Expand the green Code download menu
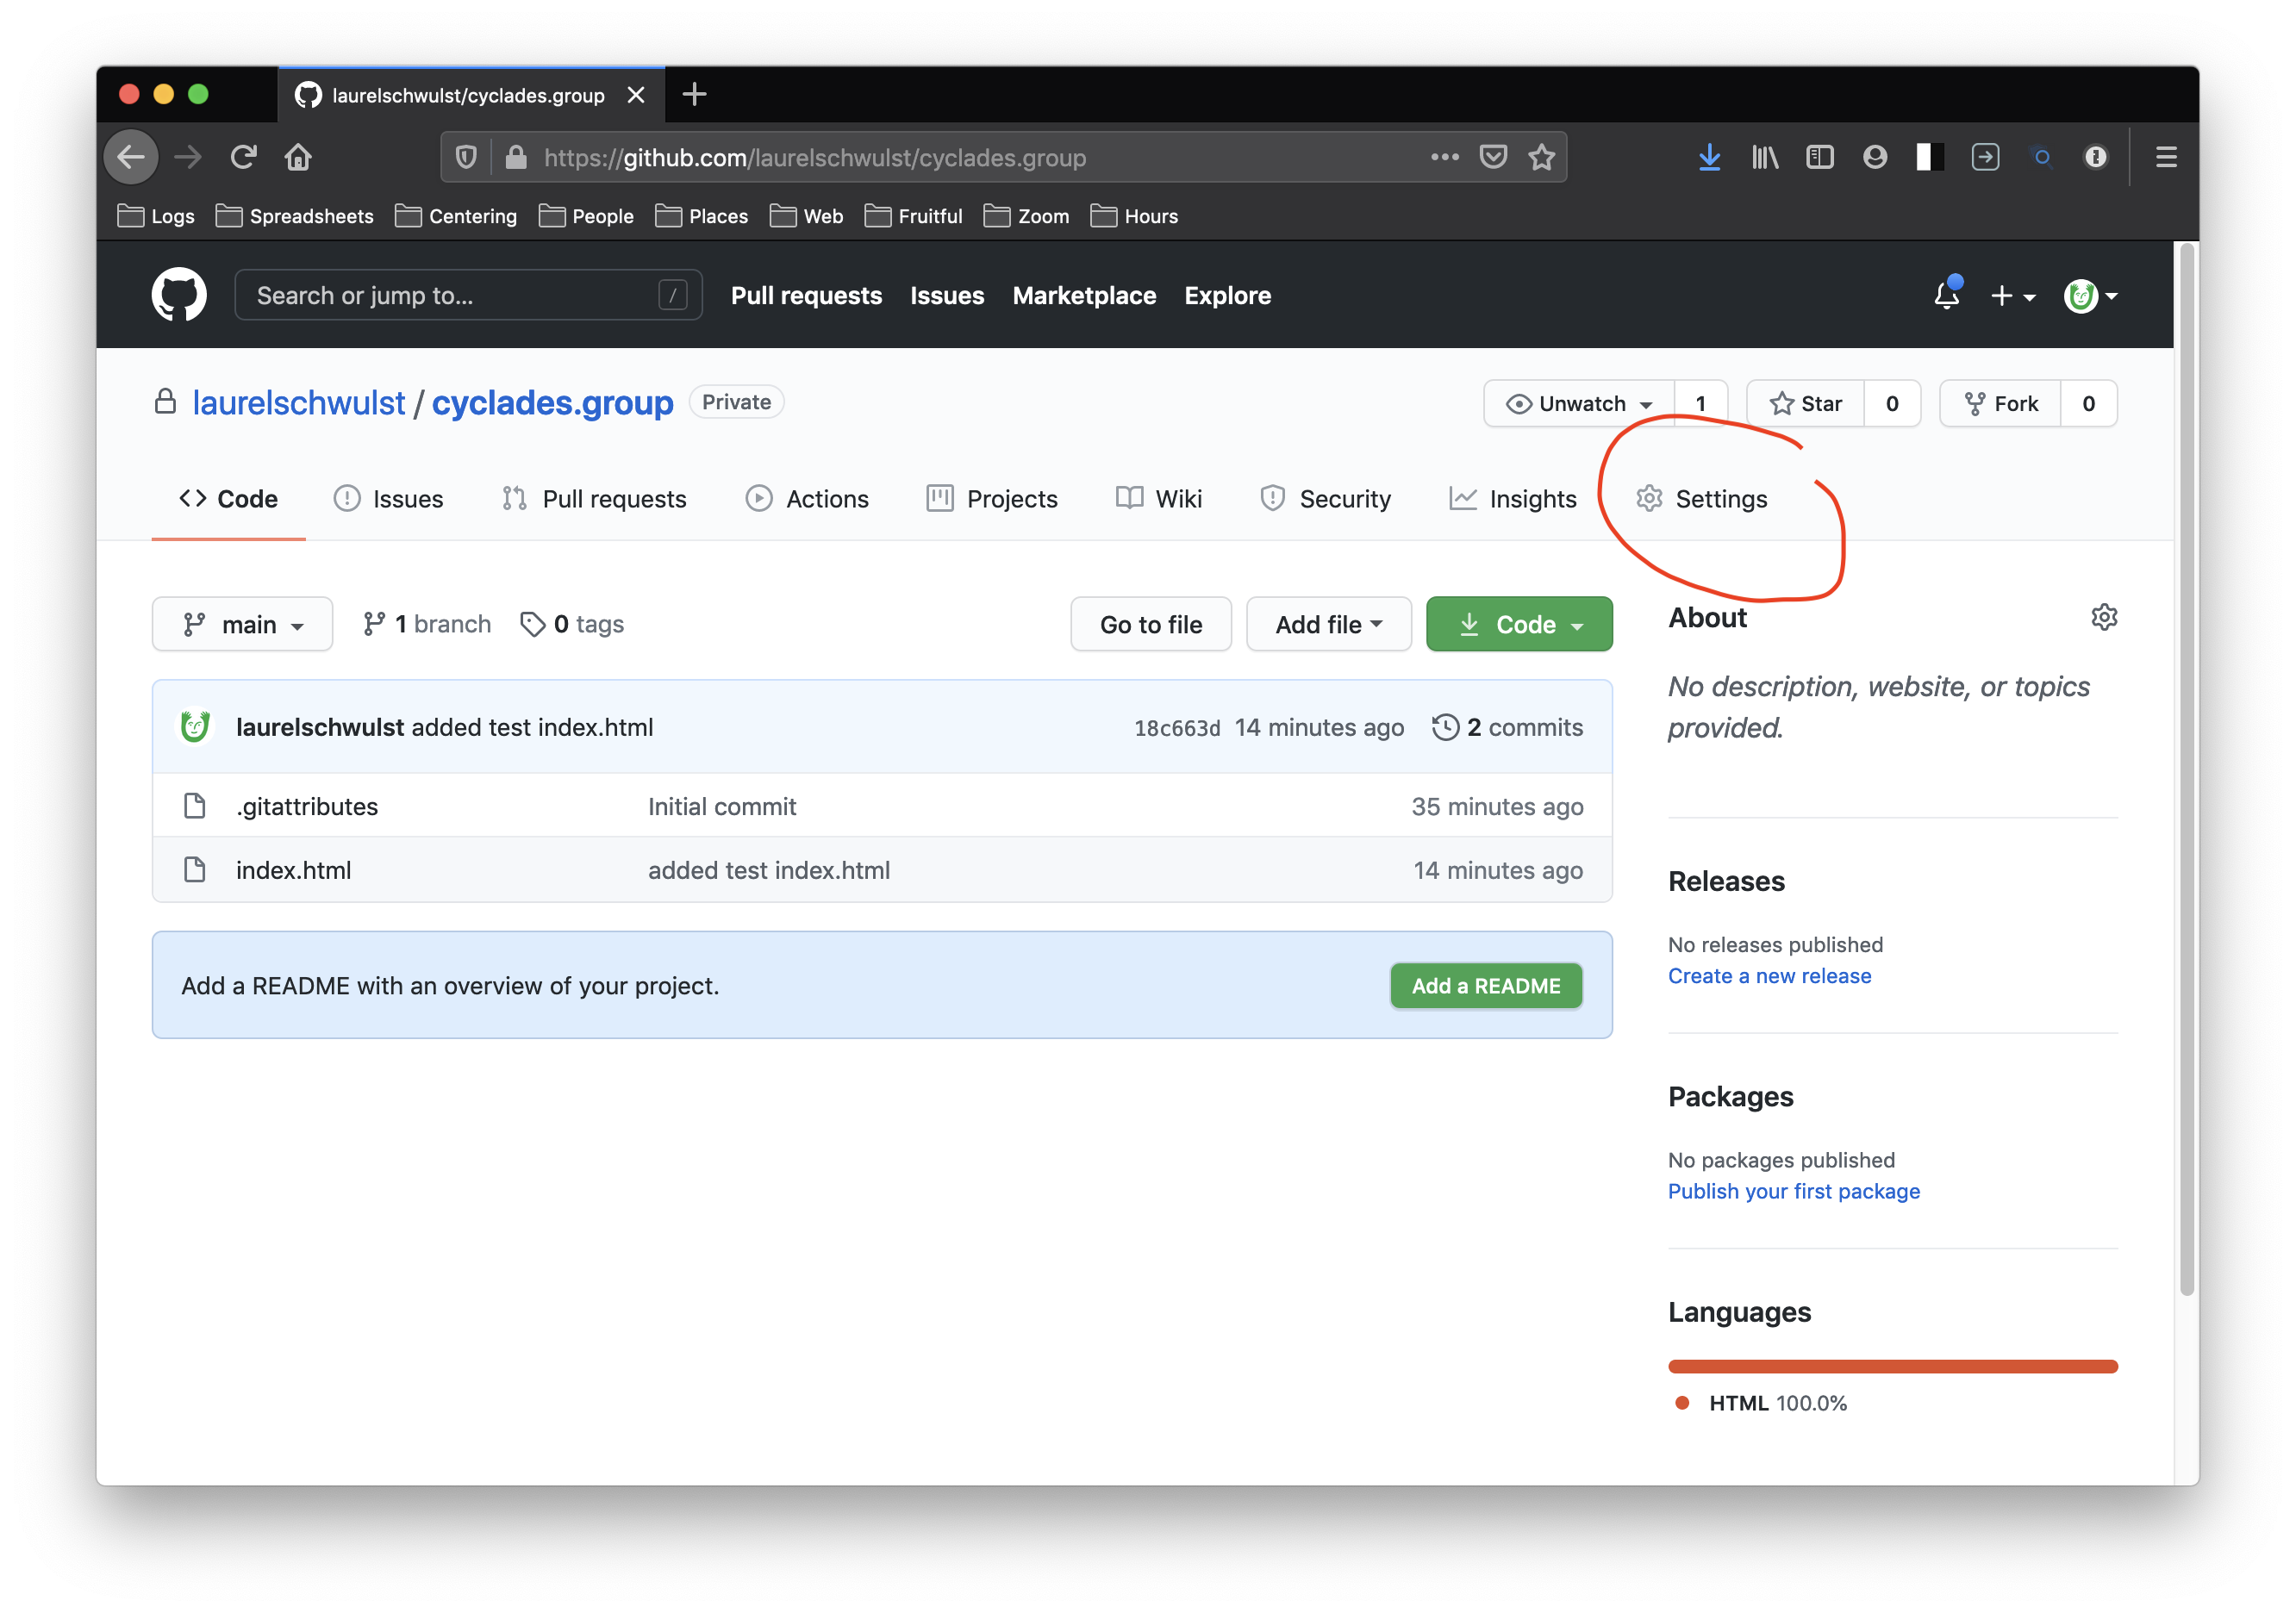2296x1613 pixels. pyautogui.click(x=1518, y=624)
